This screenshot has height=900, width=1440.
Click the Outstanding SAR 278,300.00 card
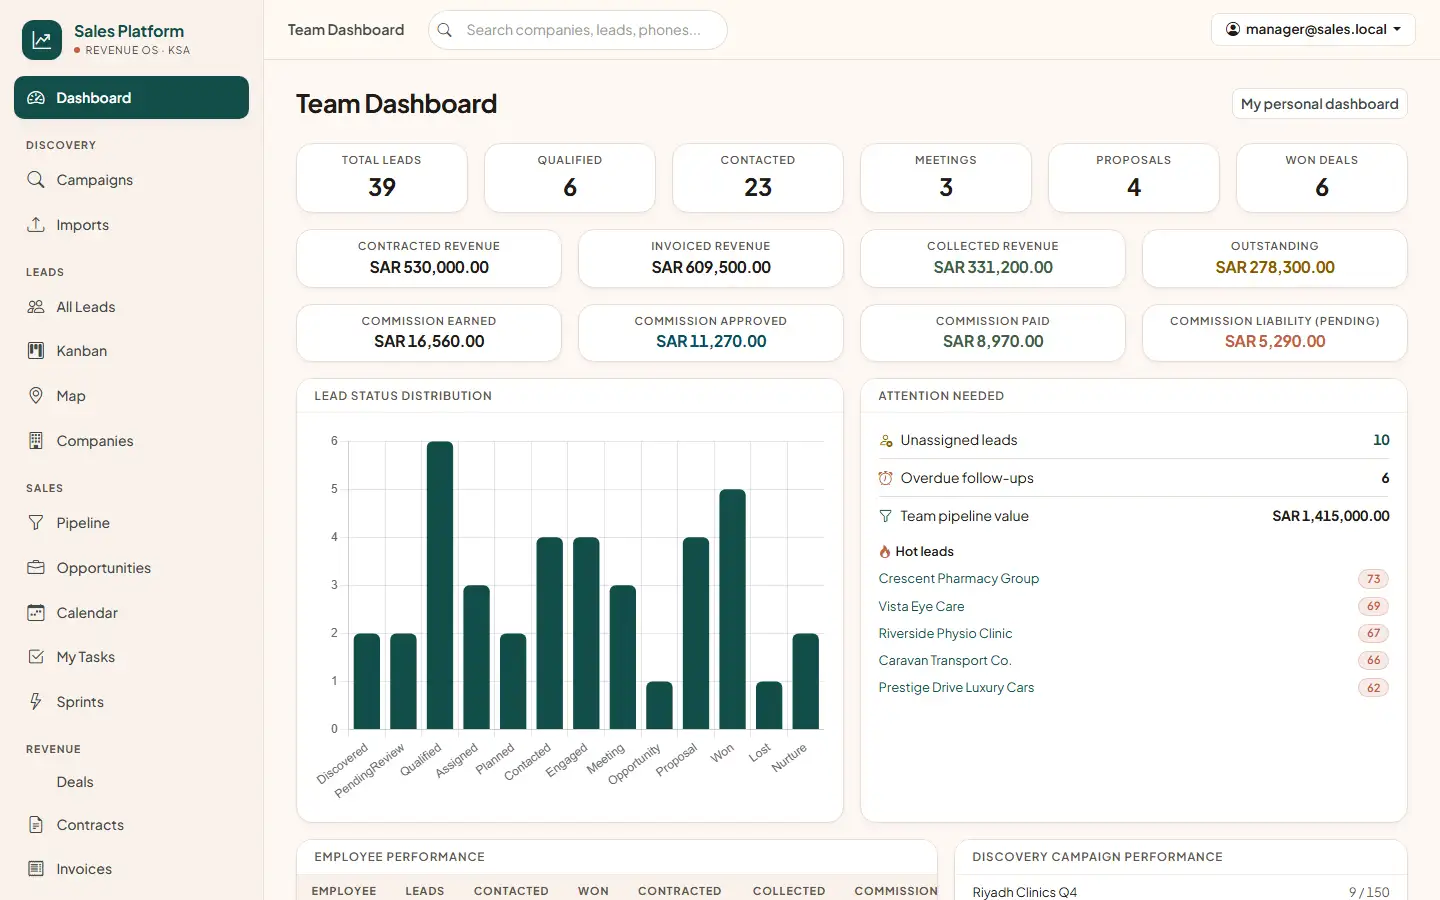(x=1275, y=258)
